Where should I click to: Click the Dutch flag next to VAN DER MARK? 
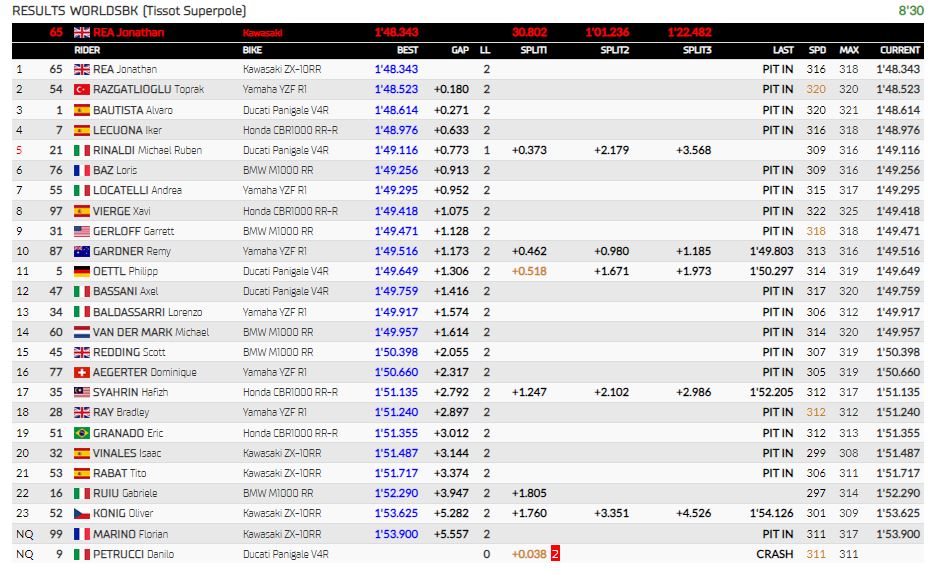click(82, 332)
